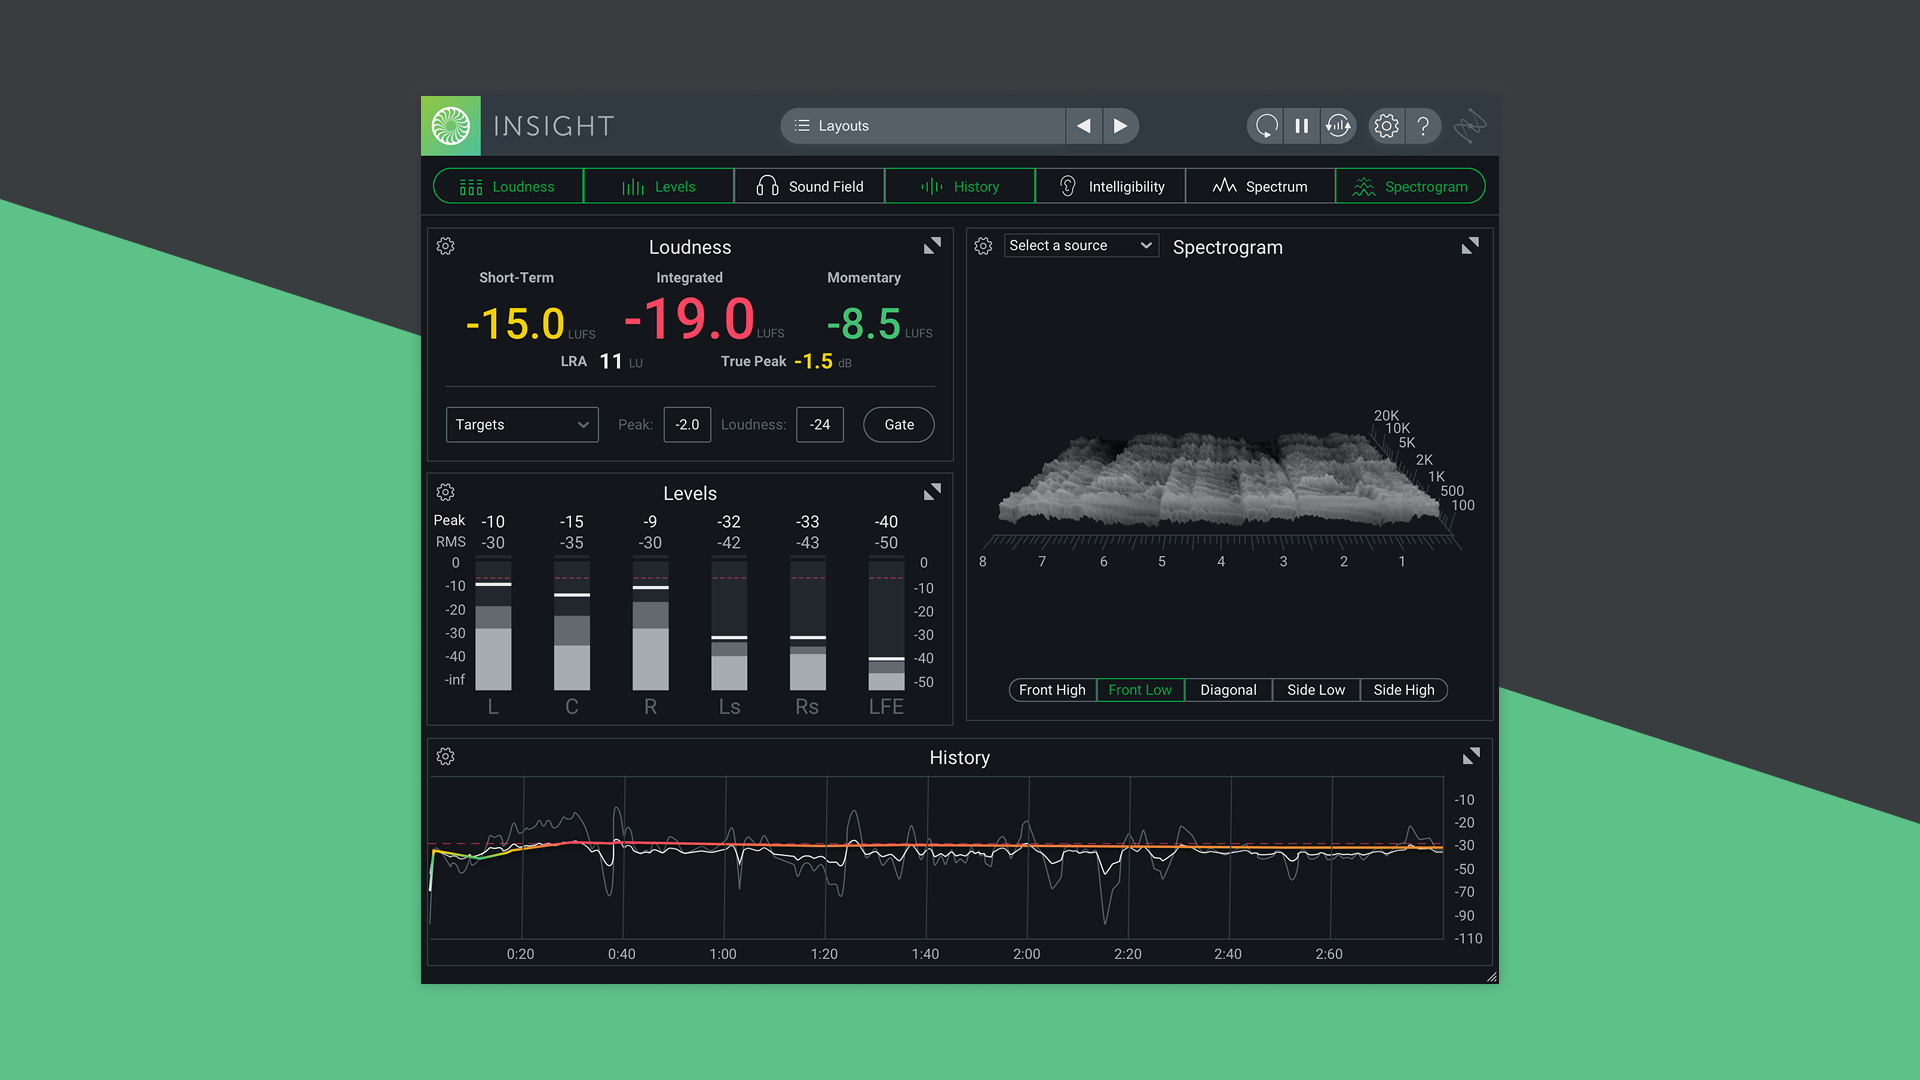Screen dimensions: 1920x1080
Task: Toggle the Sound Field module tab
Action: pyautogui.click(x=809, y=187)
